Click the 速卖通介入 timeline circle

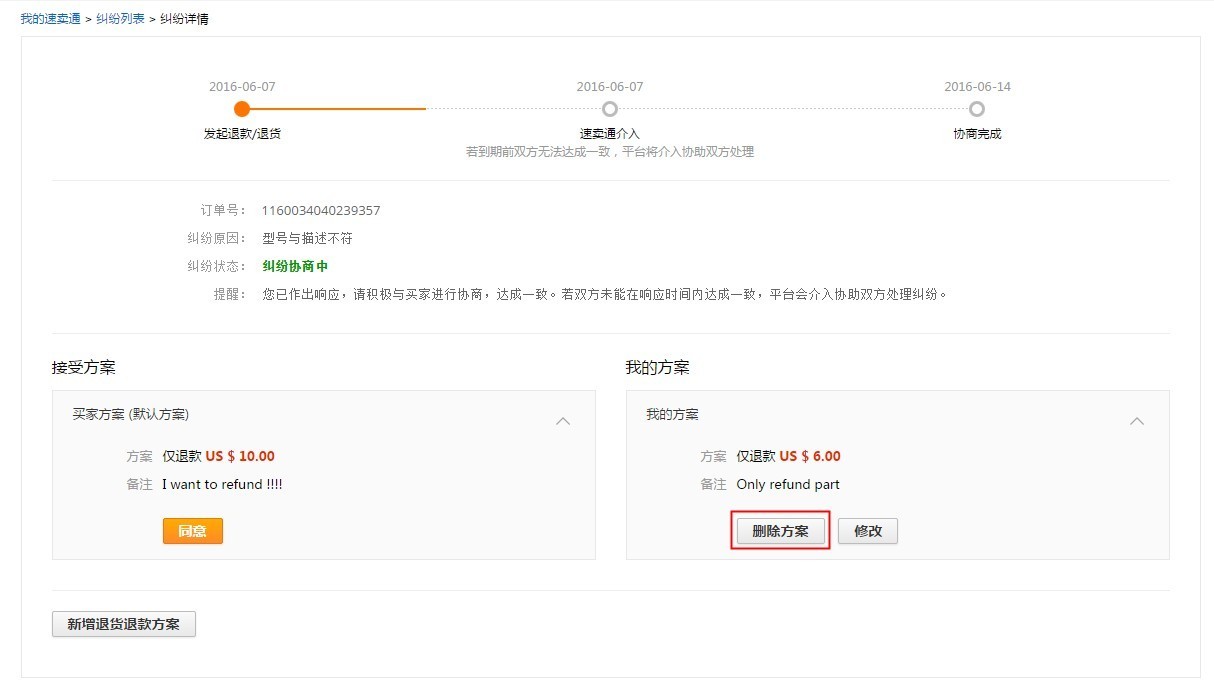(610, 108)
